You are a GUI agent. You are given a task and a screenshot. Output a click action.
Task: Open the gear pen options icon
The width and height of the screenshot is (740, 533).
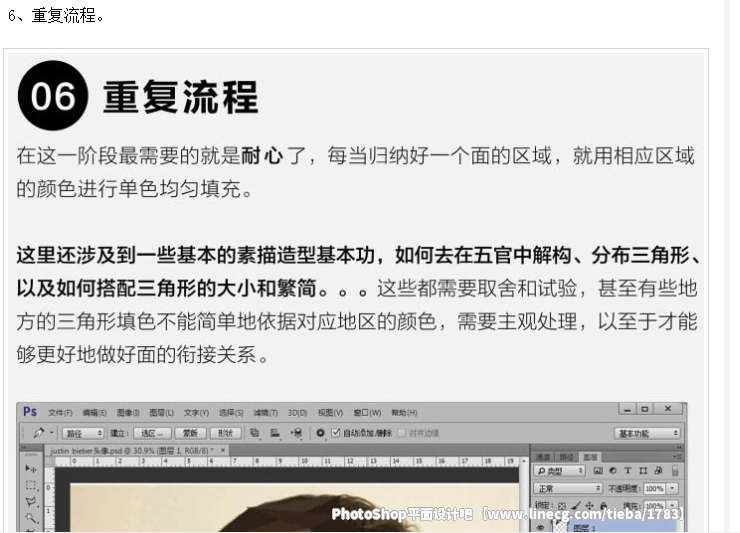[x=320, y=432]
